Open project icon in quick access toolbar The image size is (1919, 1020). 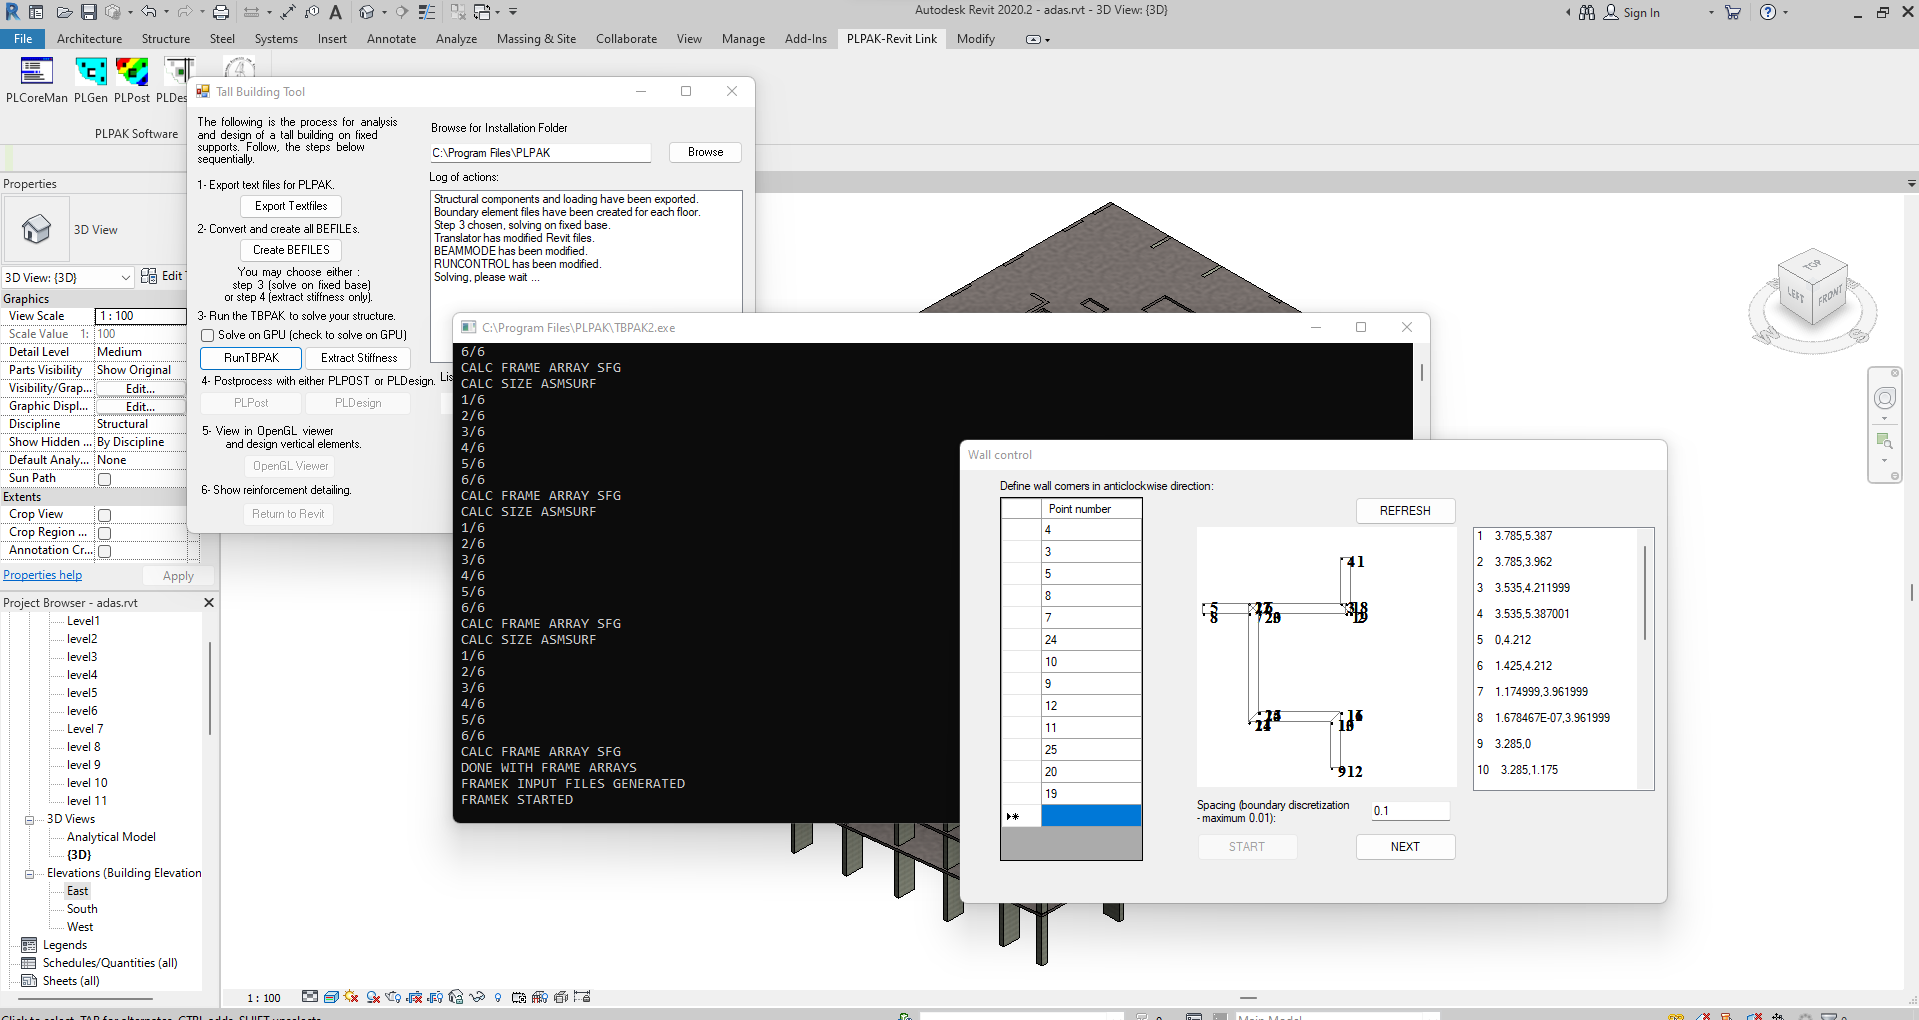point(64,12)
